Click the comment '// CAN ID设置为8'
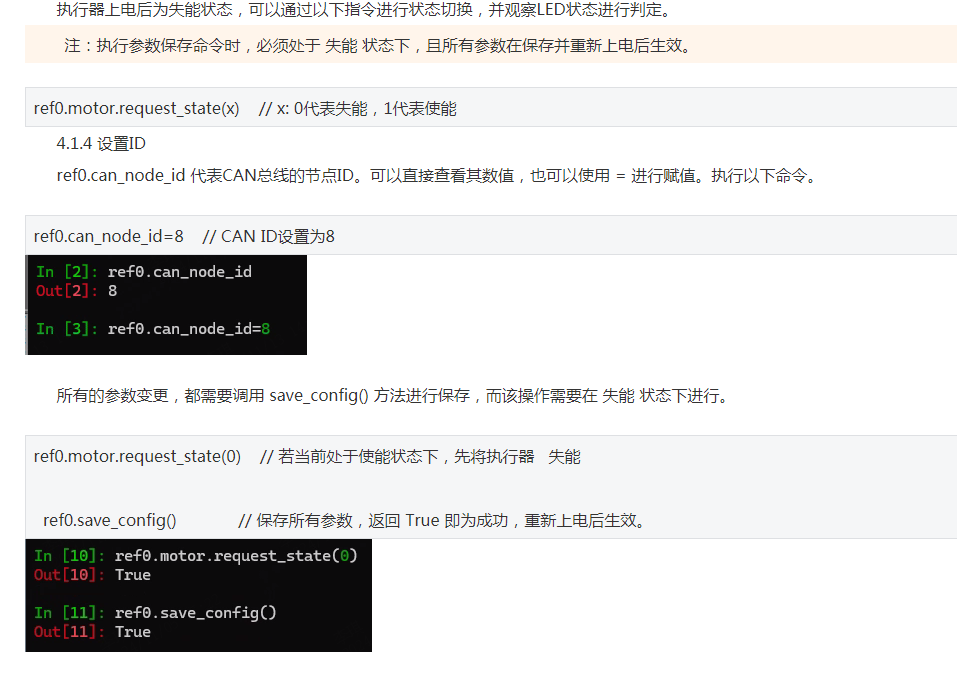Viewport: 957px width, 673px height. point(269,237)
